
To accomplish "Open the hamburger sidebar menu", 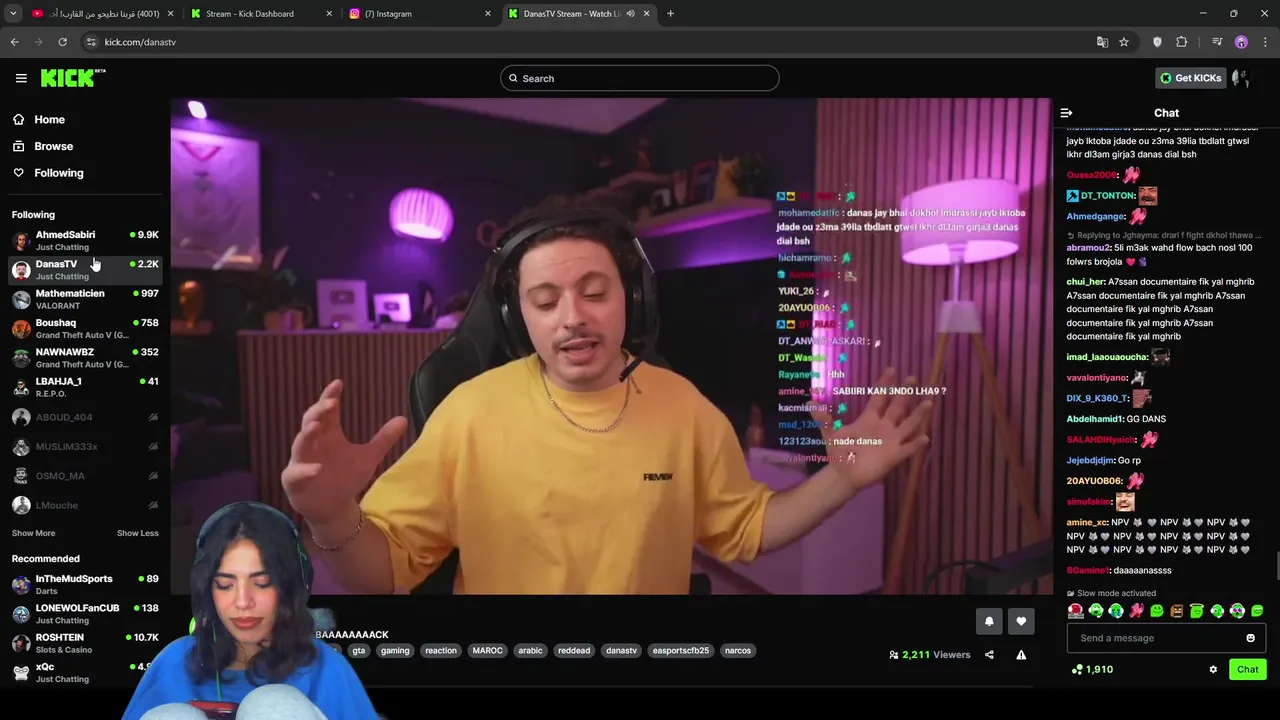I will pos(21,78).
